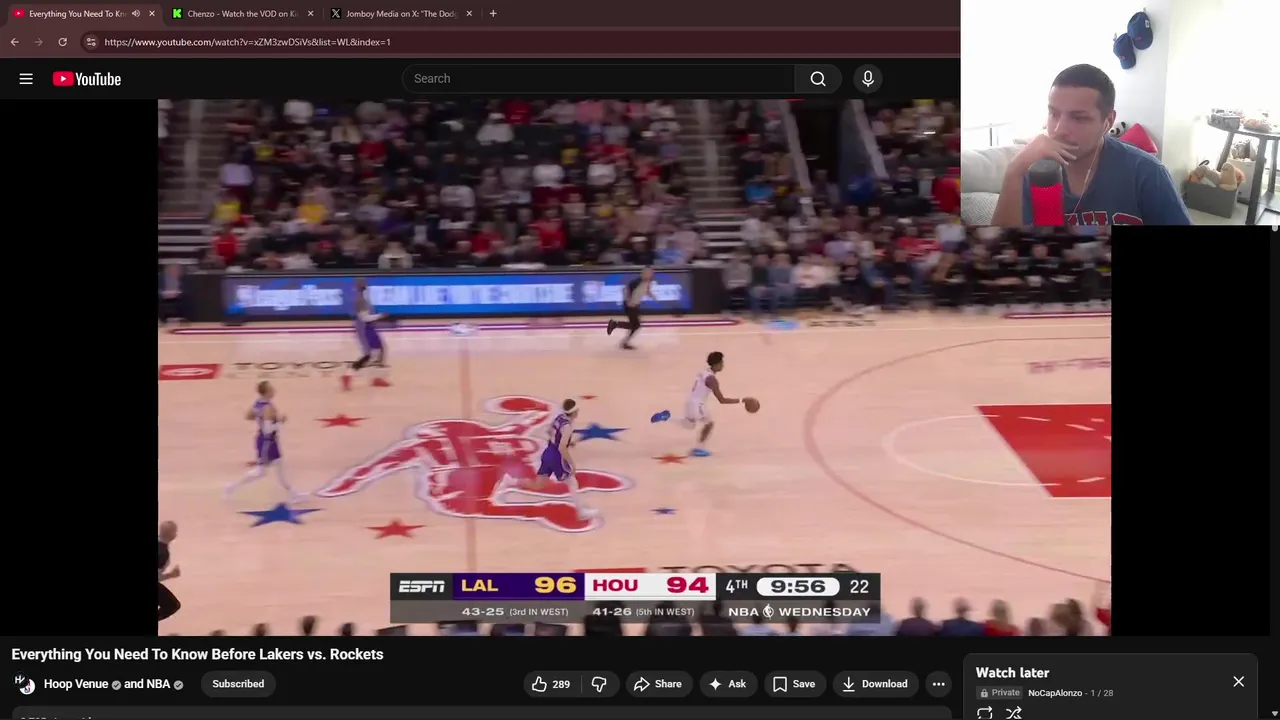Image resolution: width=1280 pixels, height=720 pixels.
Task: Toggle the Subscribed button
Action: click(x=238, y=684)
